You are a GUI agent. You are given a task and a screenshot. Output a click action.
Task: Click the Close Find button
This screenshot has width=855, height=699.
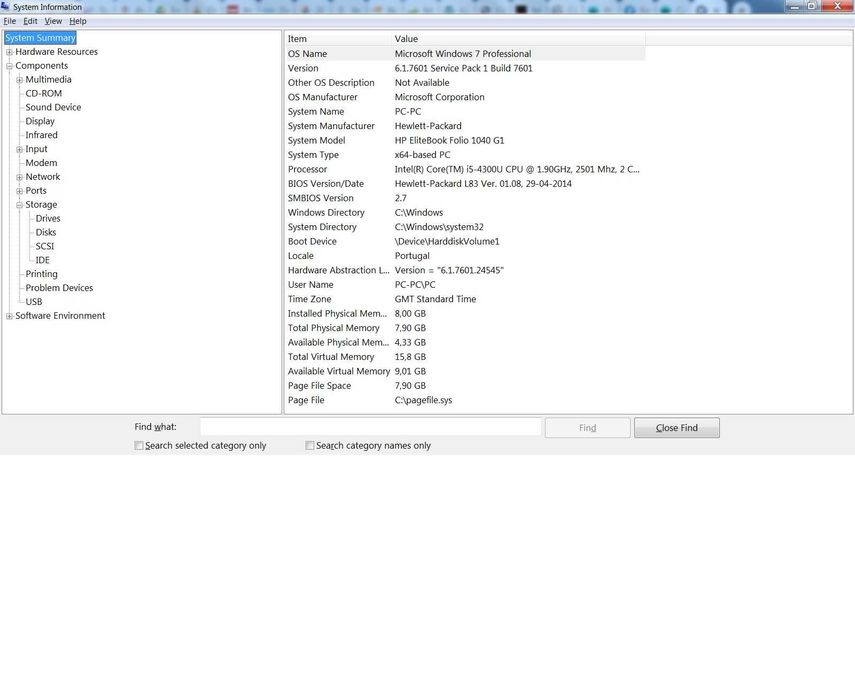677,428
